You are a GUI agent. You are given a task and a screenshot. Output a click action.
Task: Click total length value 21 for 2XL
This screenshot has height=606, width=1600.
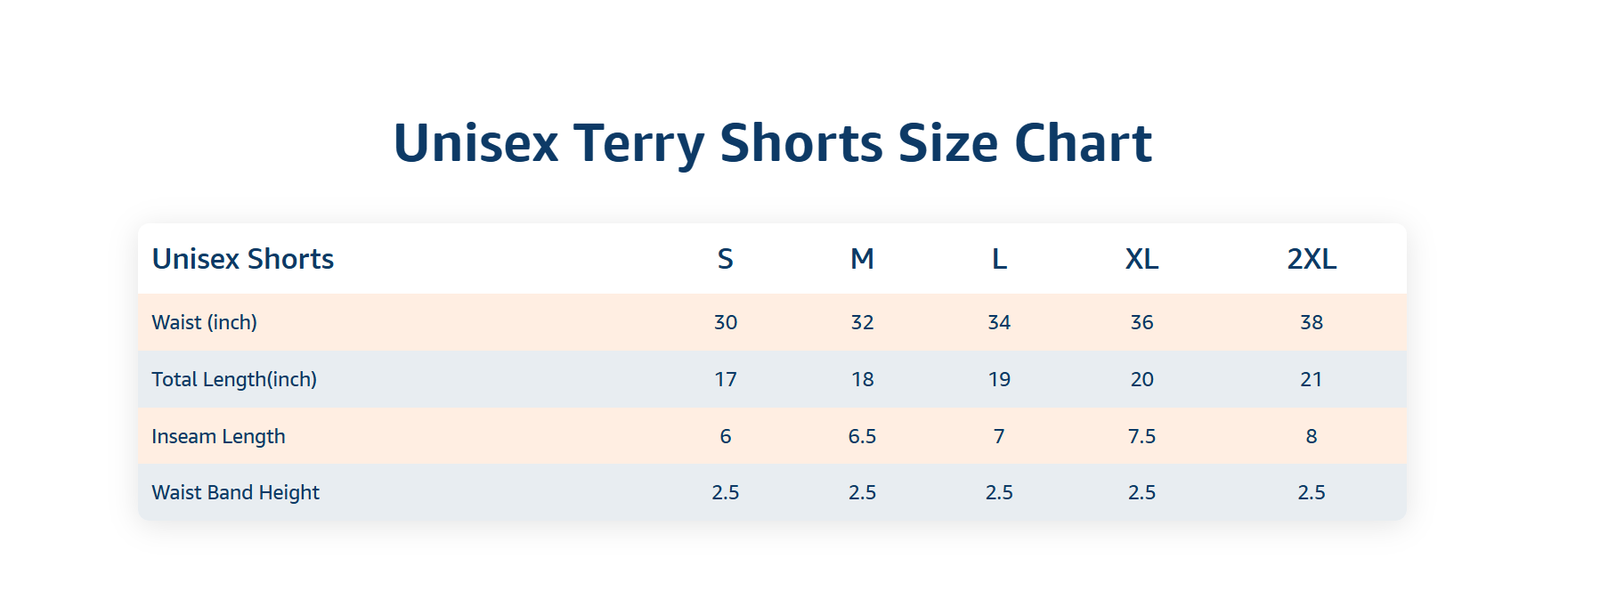click(x=1311, y=379)
